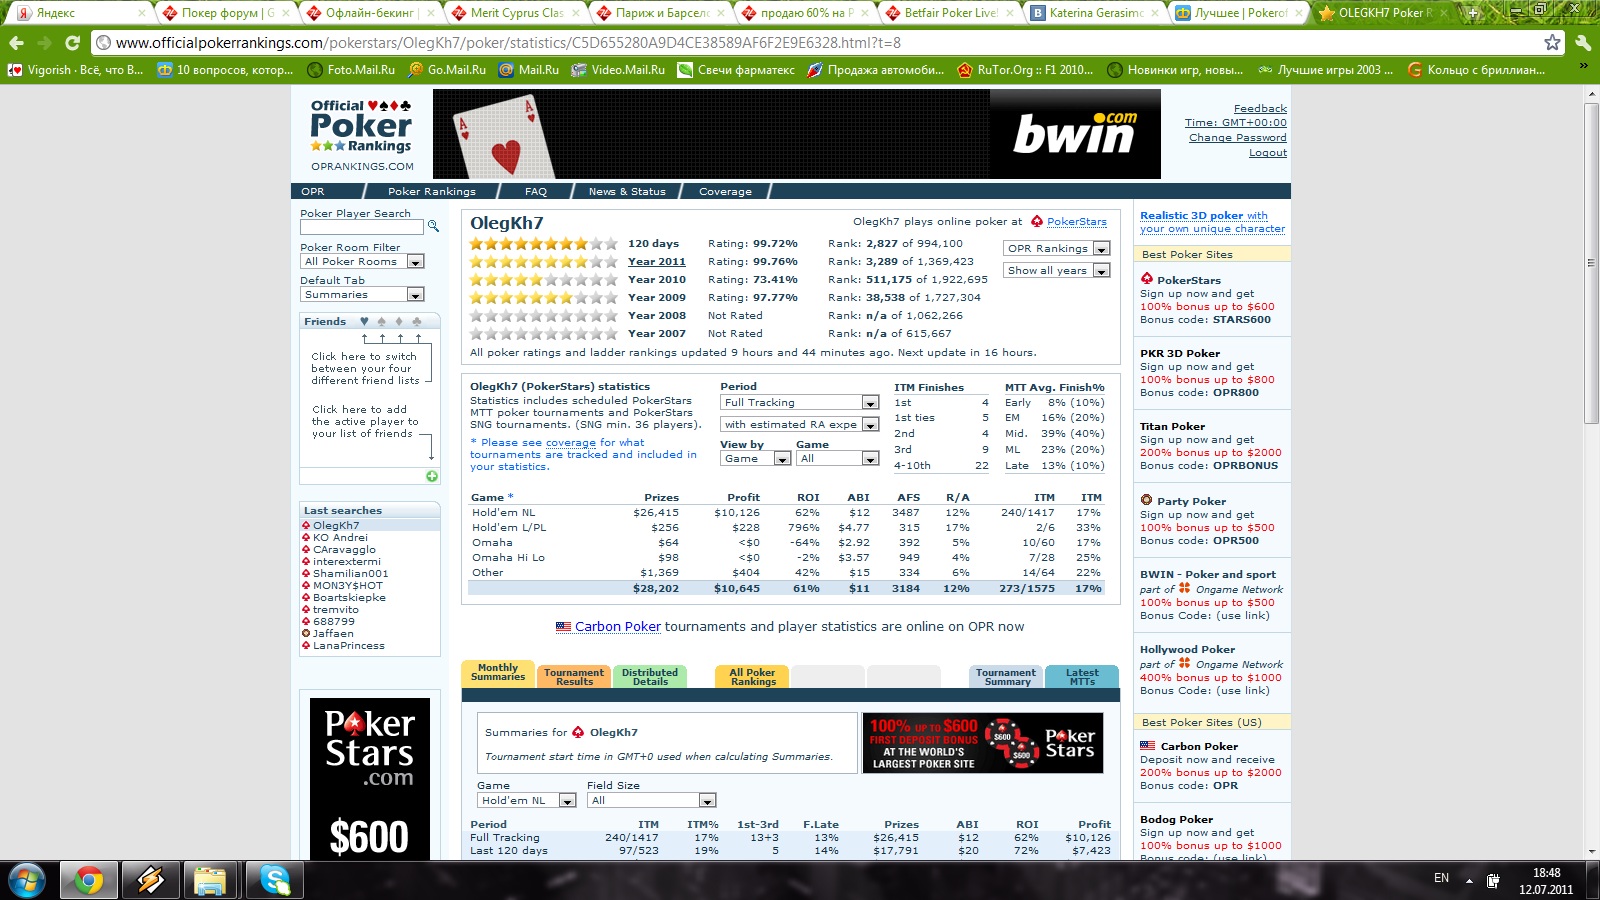Switch to the Tournament Results tab
The height and width of the screenshot is (900, 1600).
click(574, 677)
